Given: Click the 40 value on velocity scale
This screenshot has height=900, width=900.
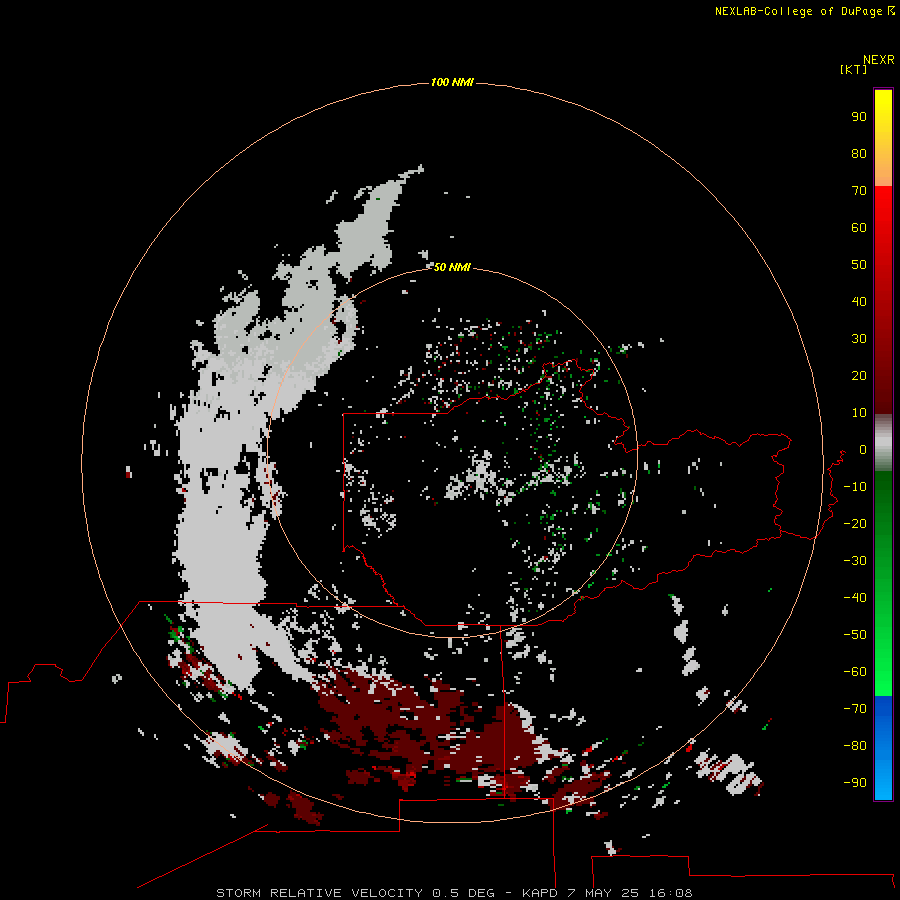Looking at the screenshot, I should pos(859,301).
